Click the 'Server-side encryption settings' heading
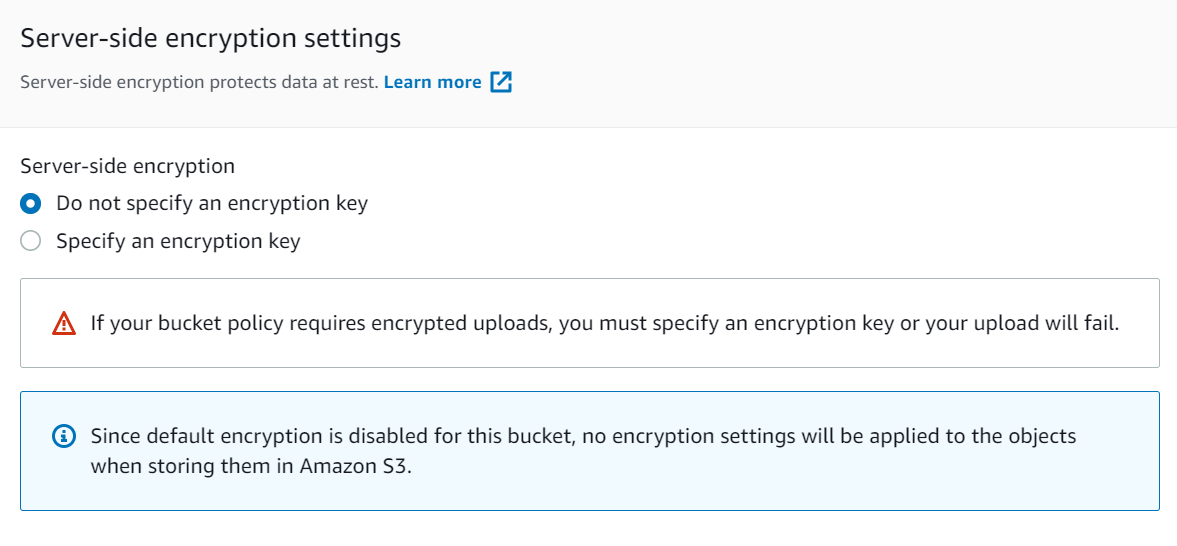The height and width of the screenshot is (546, 1177). [x=211, y=38]
